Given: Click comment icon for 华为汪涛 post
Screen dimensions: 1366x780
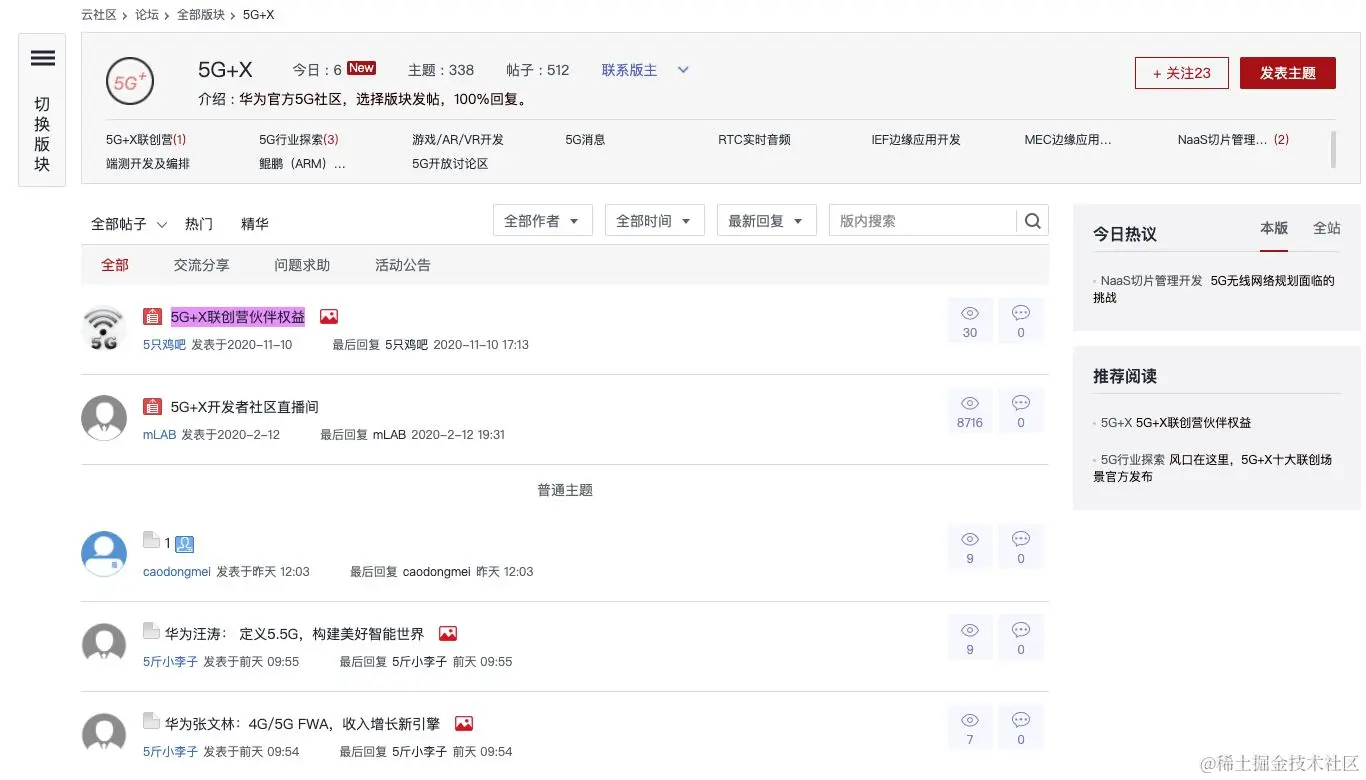Looking at the screenshot, I should pos(1021,630).
